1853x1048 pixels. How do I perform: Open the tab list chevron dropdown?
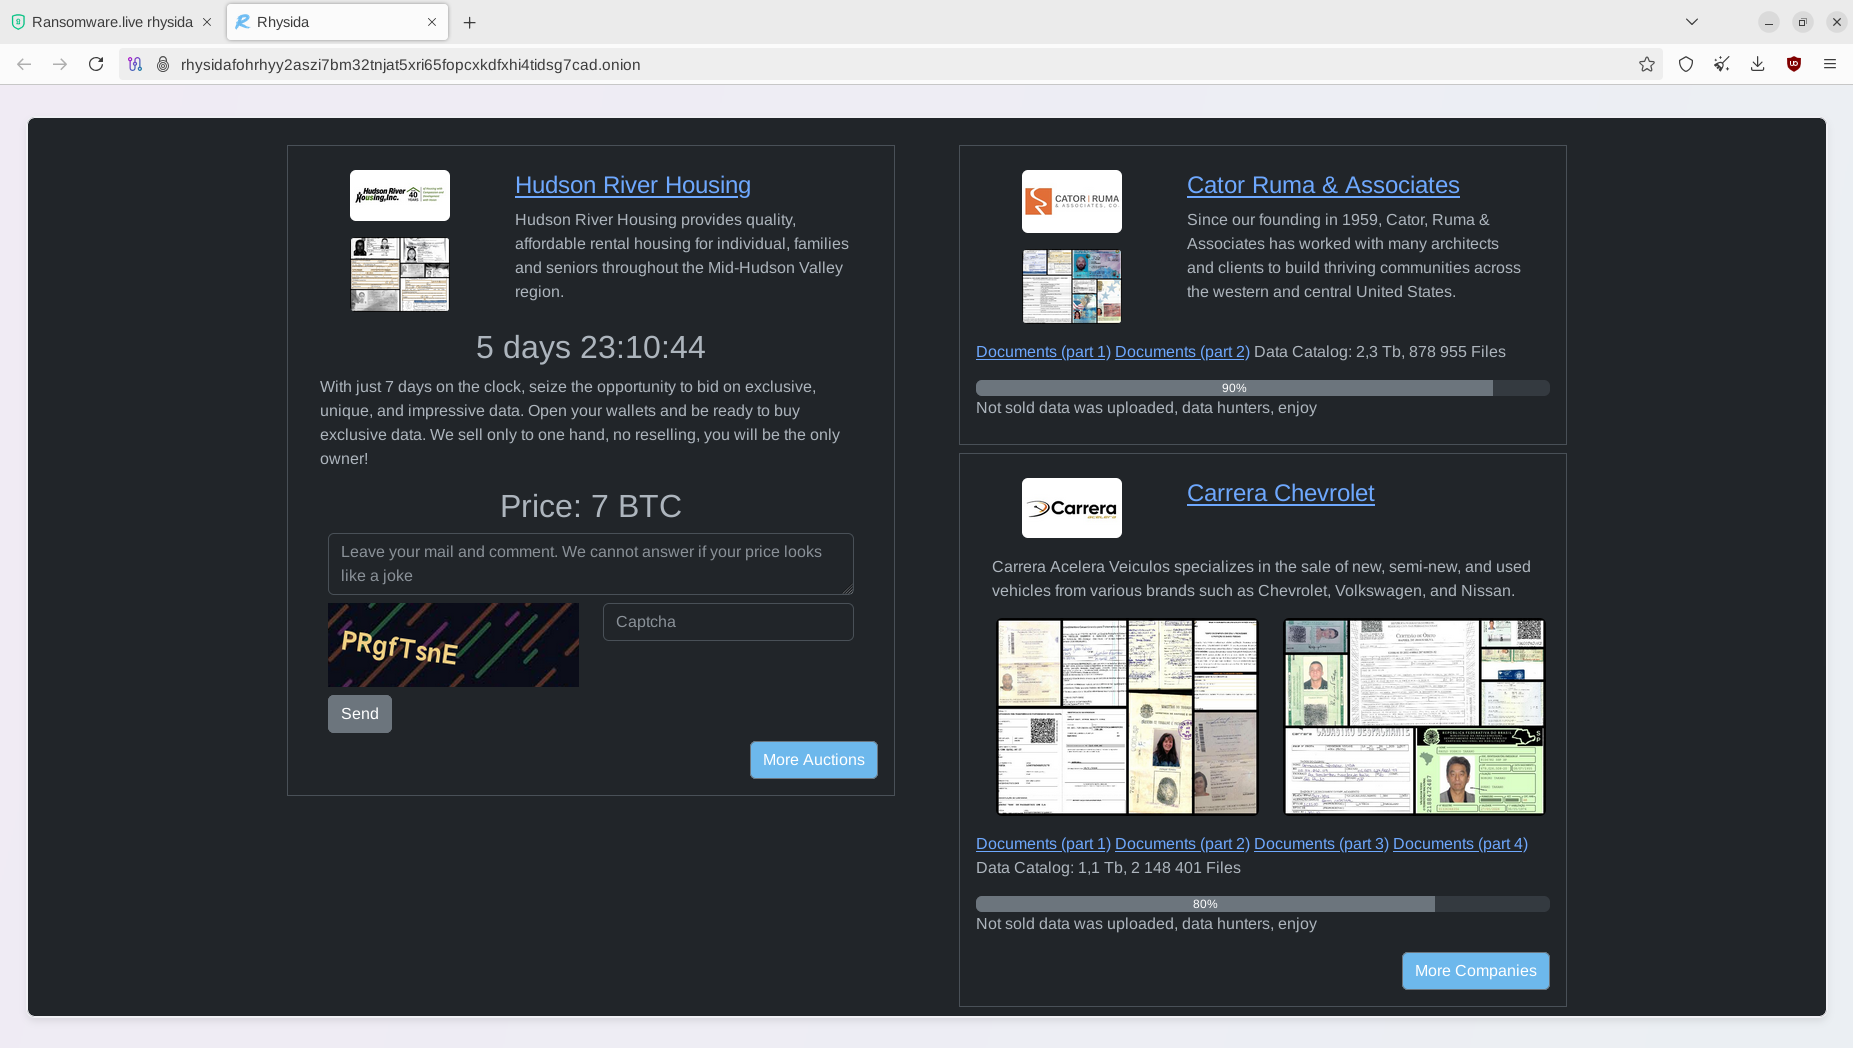(1691, 21)
